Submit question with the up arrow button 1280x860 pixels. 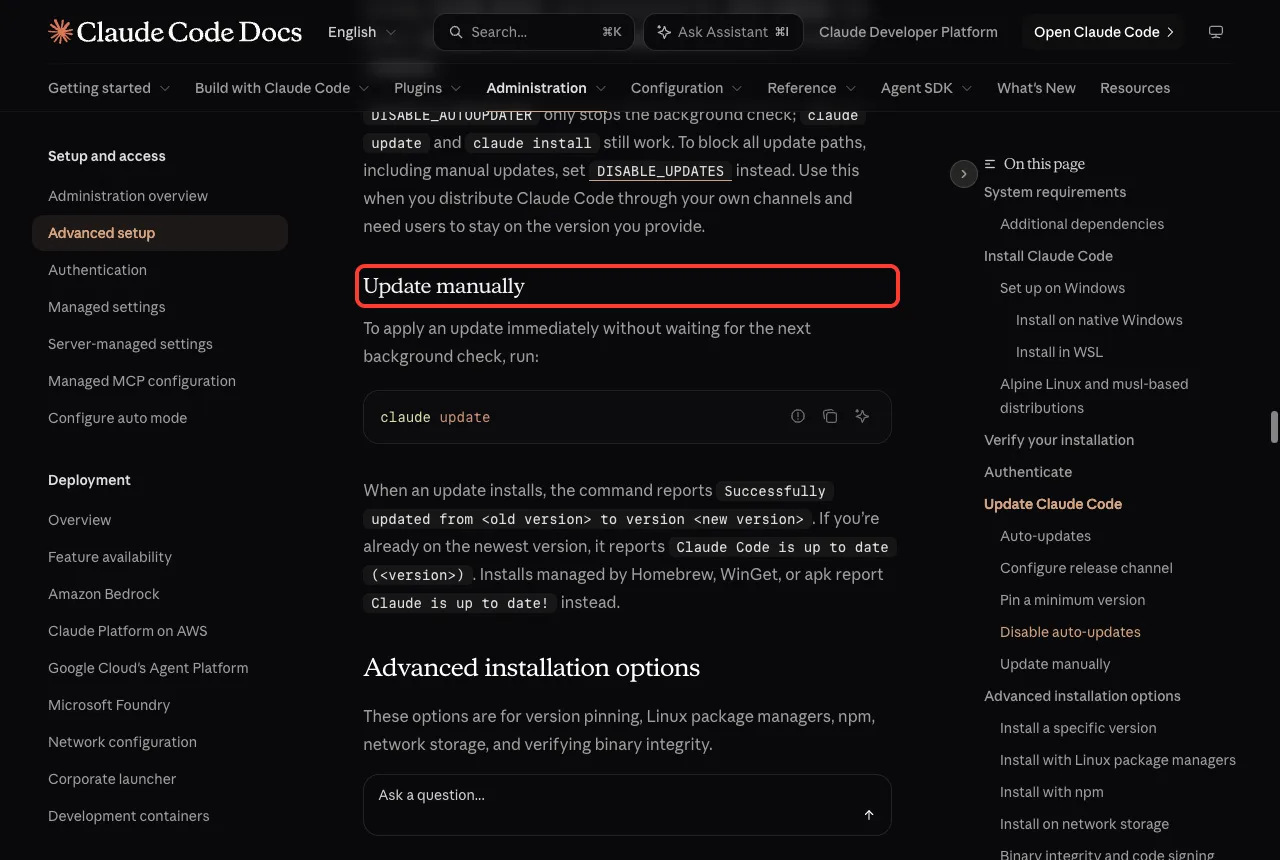869,815
